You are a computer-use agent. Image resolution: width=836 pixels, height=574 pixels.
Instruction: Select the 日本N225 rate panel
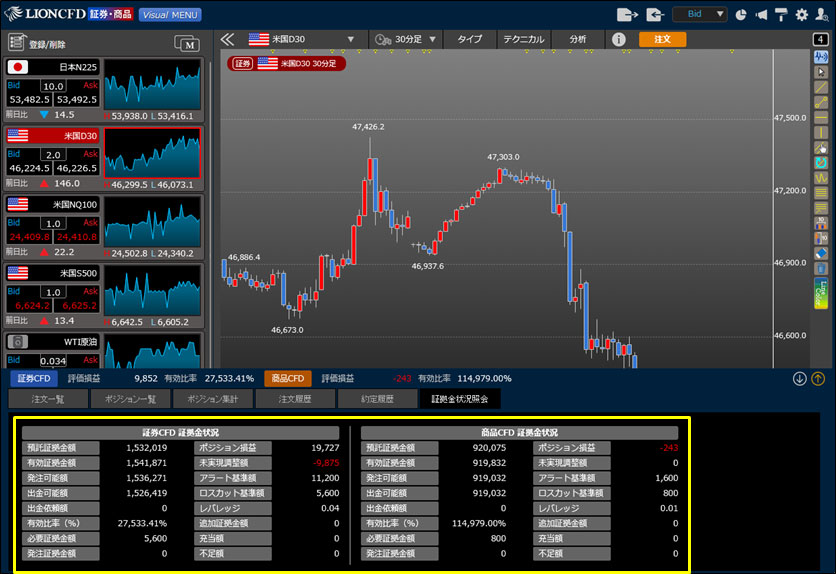pos(52,90)
